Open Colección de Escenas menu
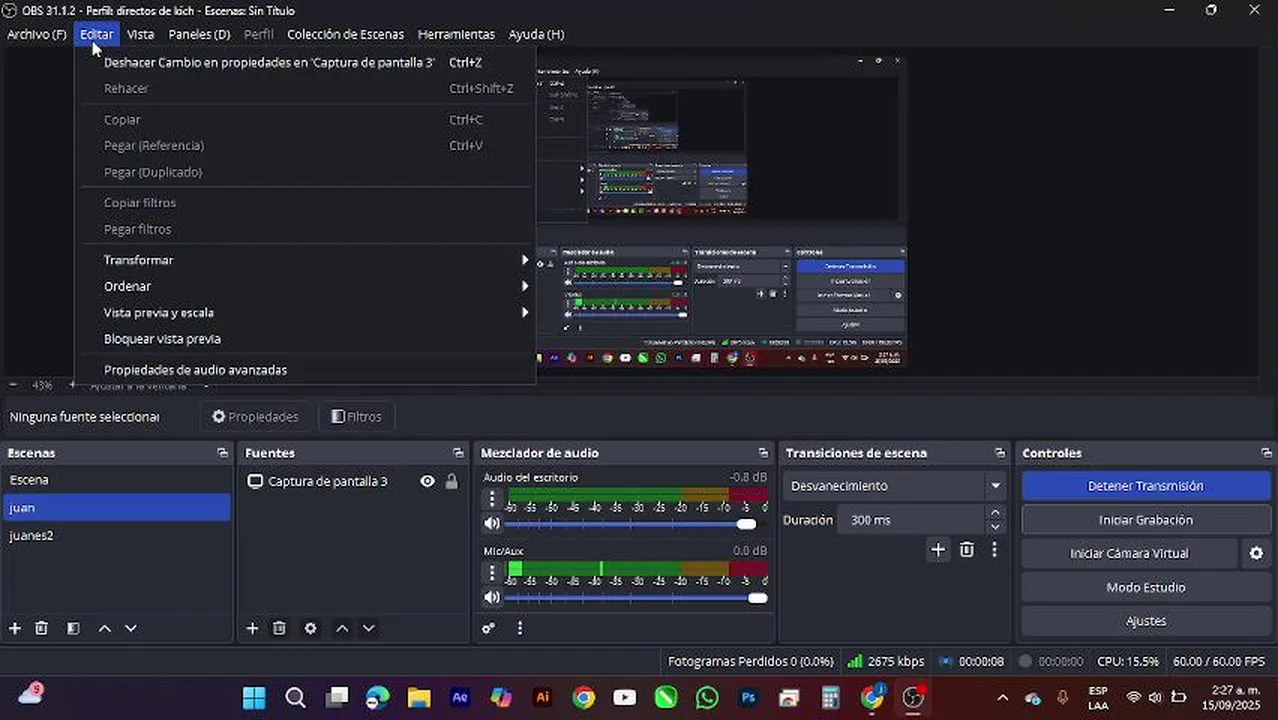This screenshot has height=720, width=1278. [345, 34]
